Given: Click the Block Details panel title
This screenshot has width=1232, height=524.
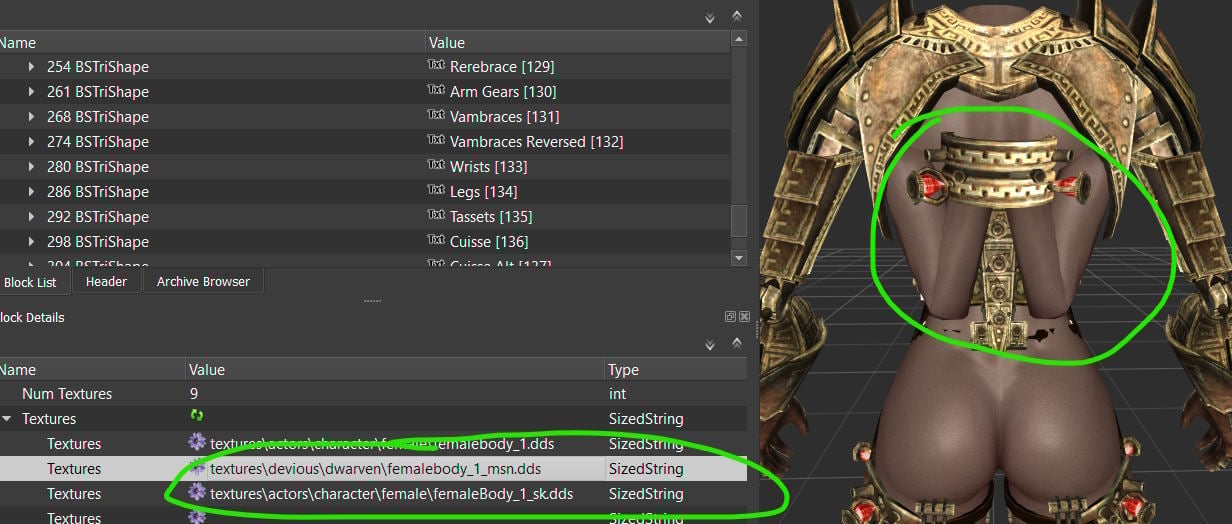Looking at the screenshot, I should [32, 317].
